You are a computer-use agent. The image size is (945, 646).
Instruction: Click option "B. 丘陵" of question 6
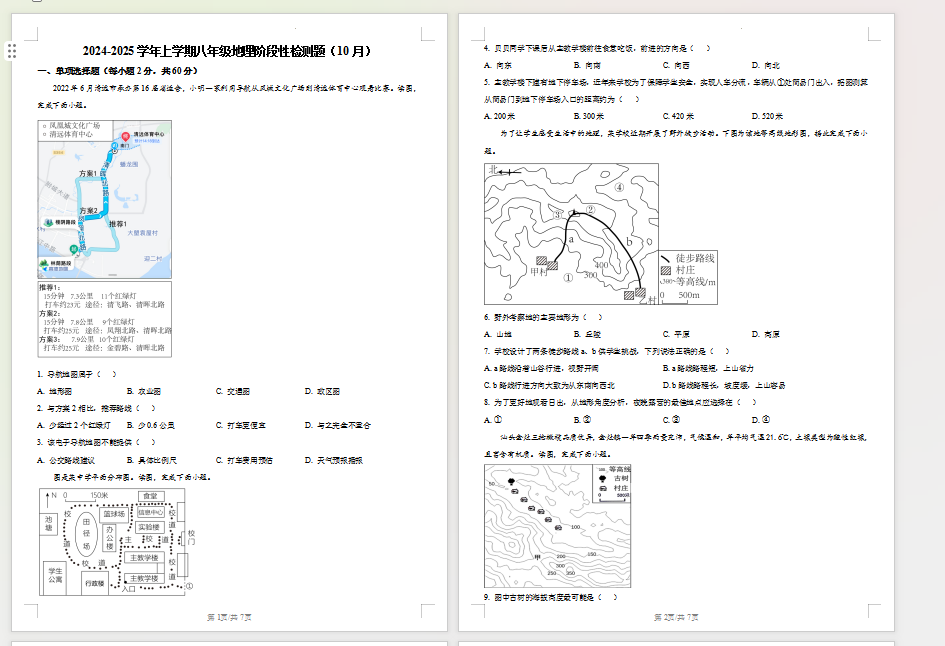587,334
